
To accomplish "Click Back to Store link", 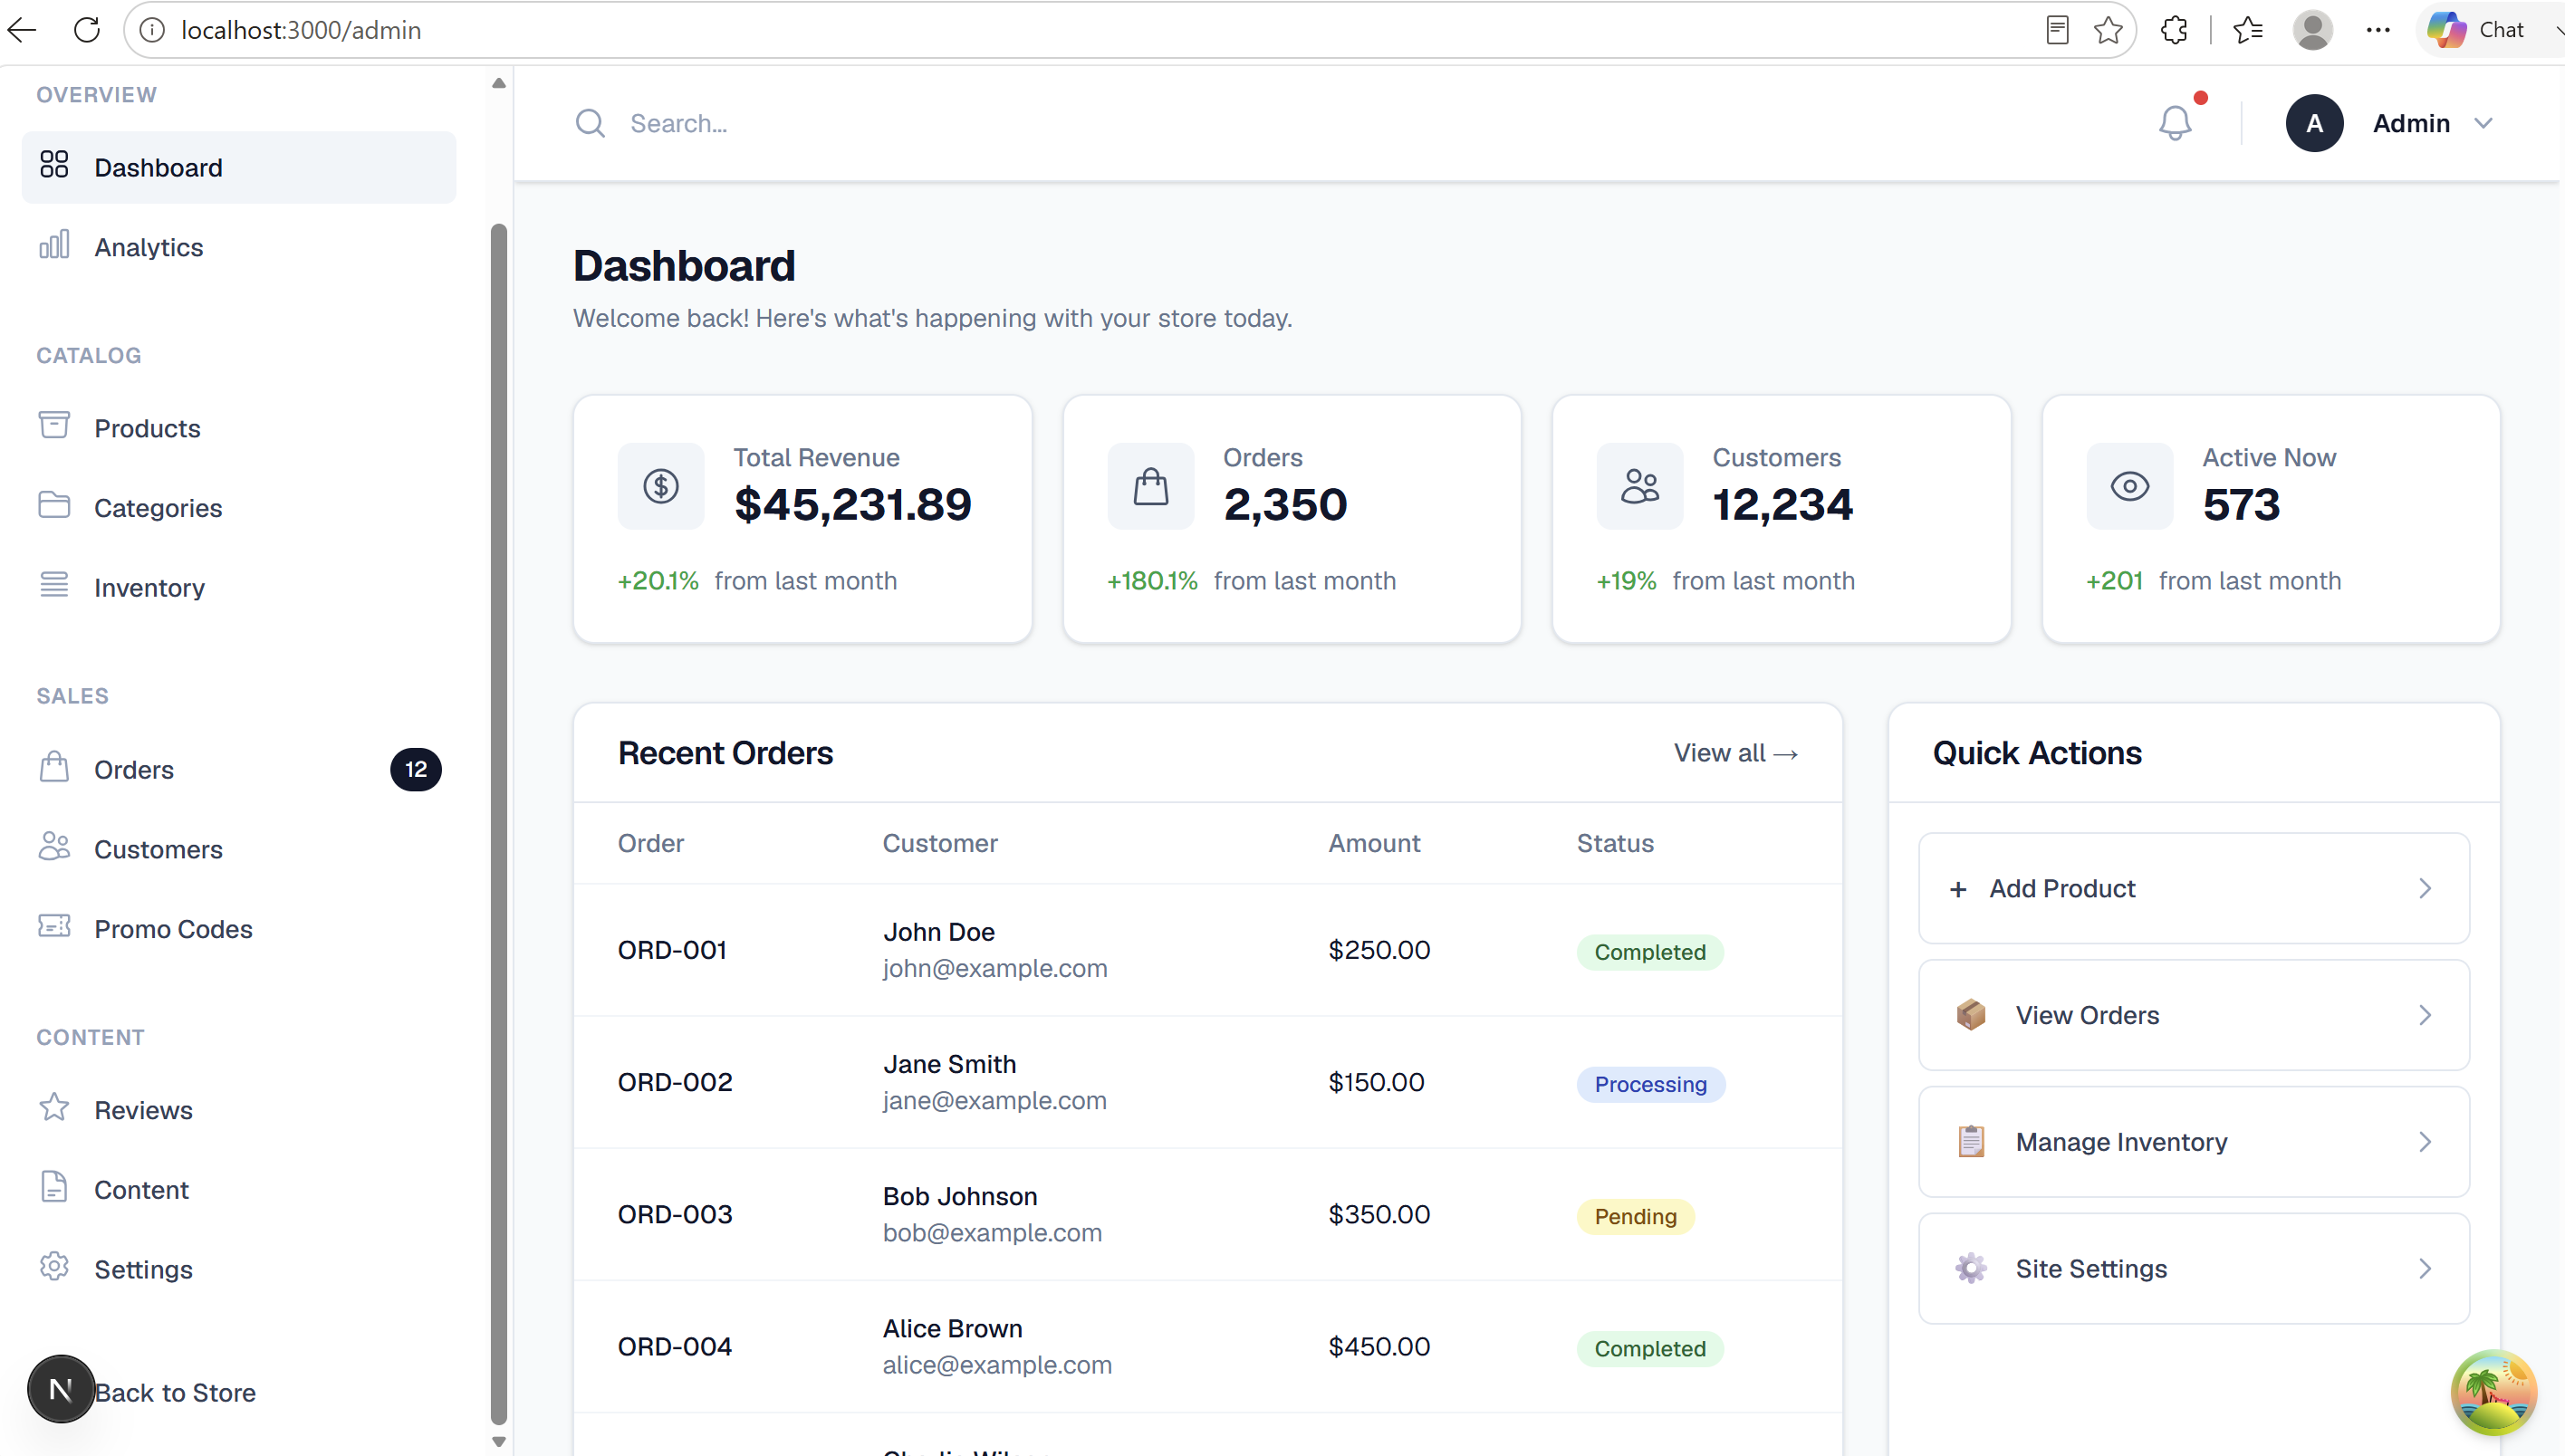I will point(175,1393).
